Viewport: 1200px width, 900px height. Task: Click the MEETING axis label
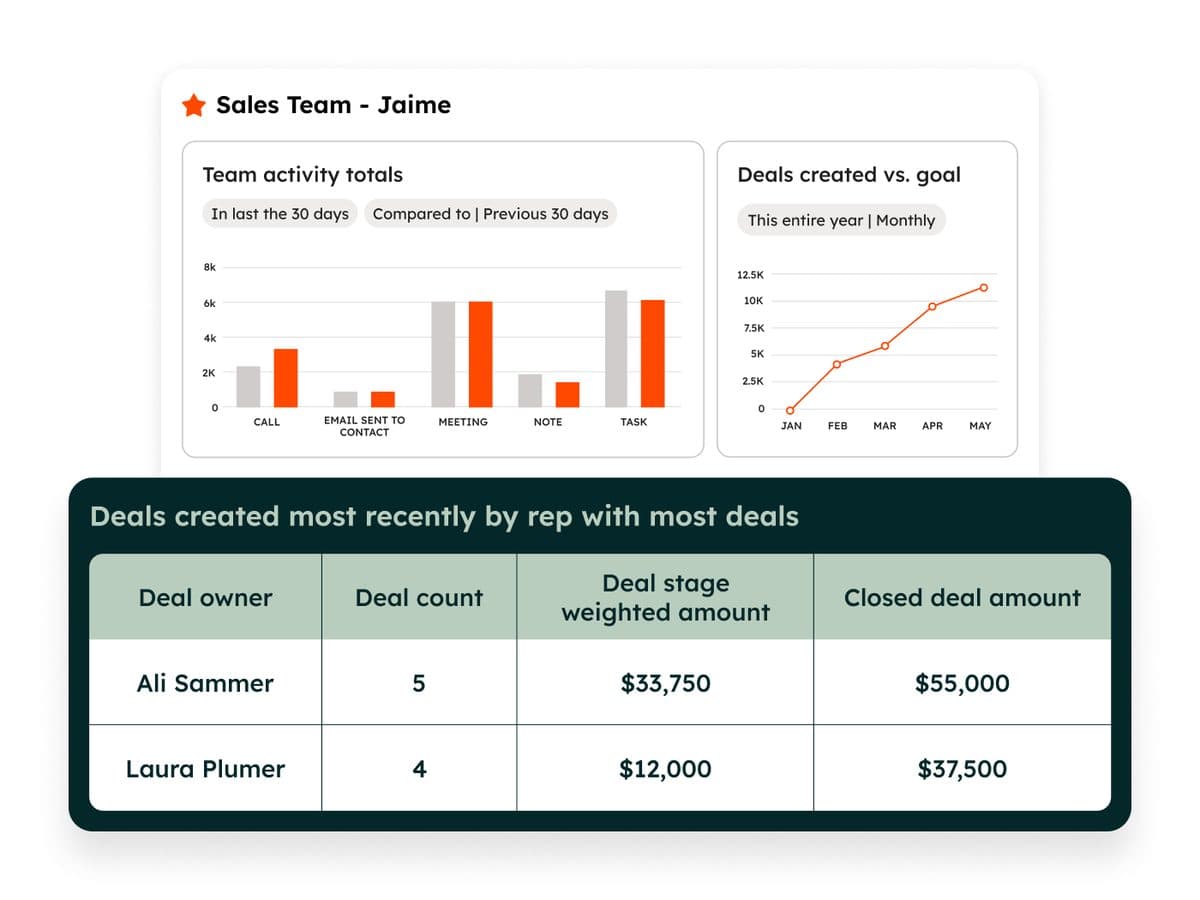coord(463,422)
